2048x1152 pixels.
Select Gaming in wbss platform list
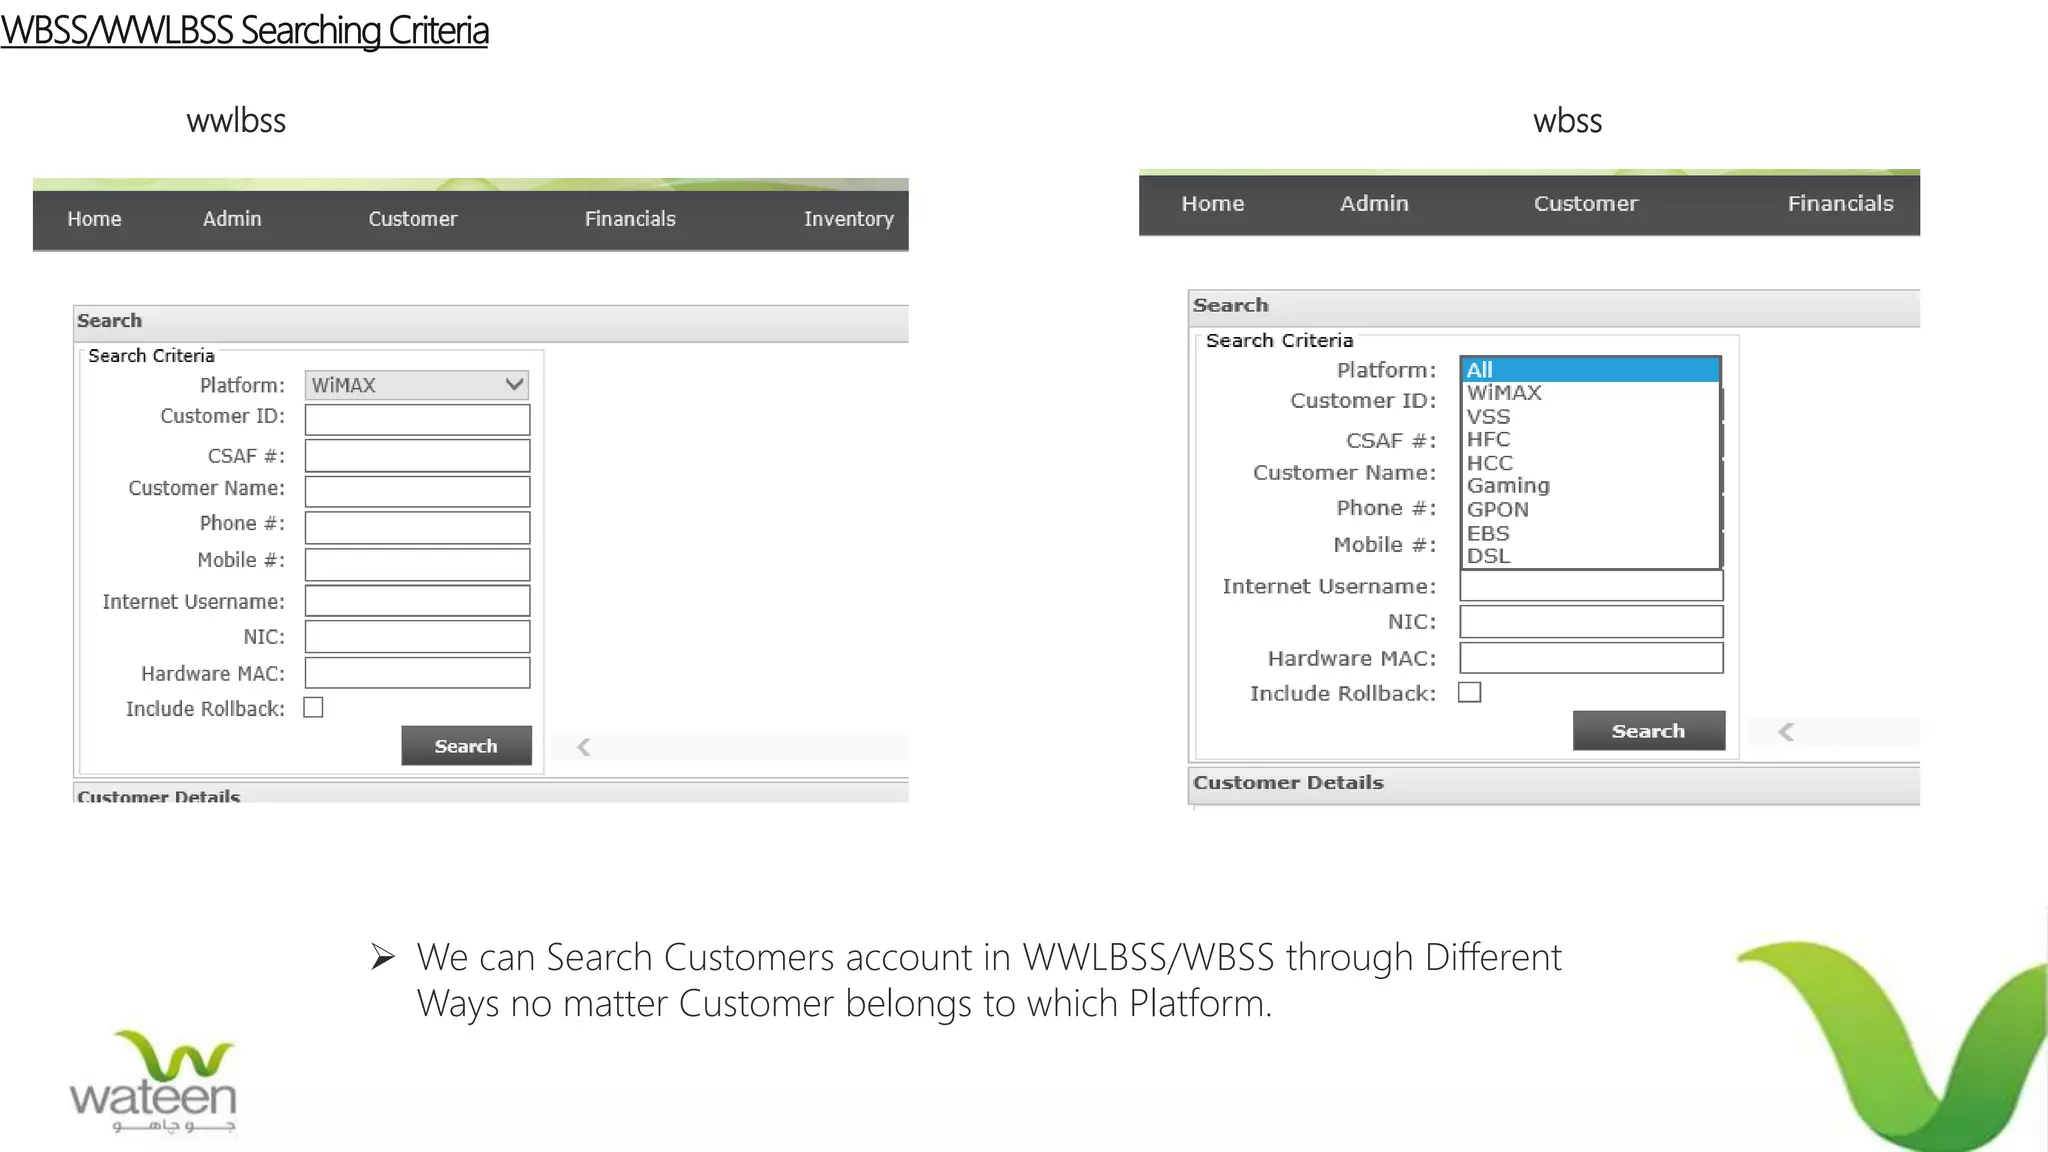(1590, 486)
